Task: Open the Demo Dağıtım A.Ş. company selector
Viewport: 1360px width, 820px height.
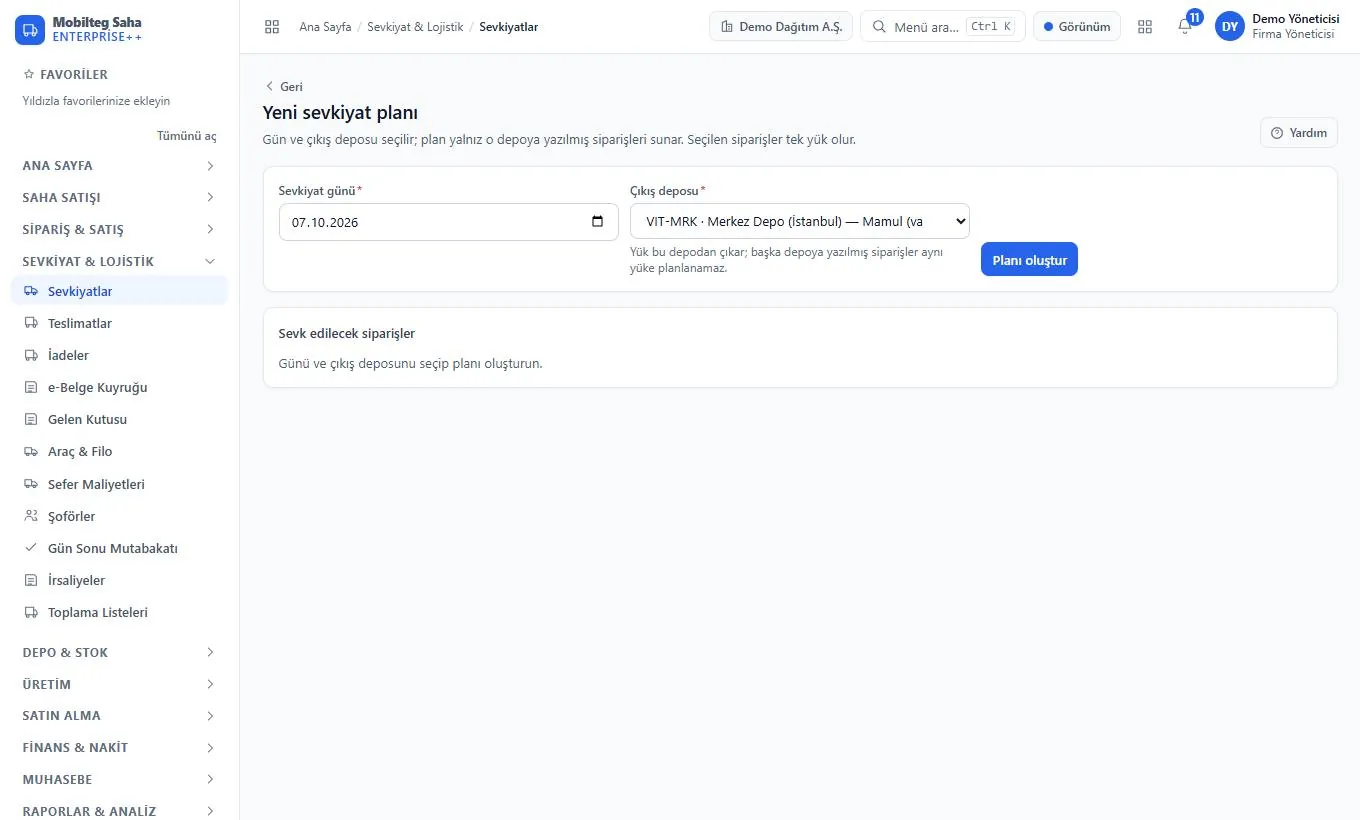Action: [x=780, y=27]
